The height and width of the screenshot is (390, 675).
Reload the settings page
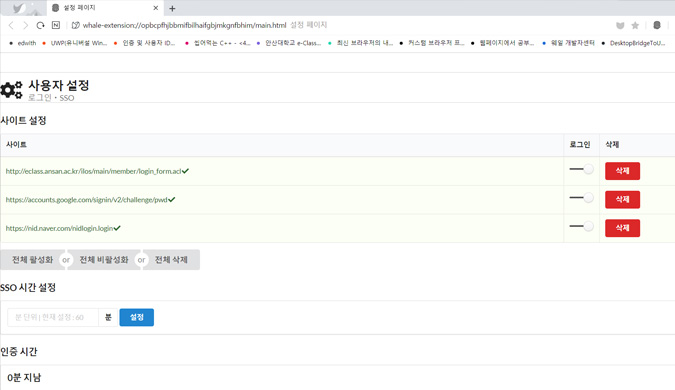[40, 25]
